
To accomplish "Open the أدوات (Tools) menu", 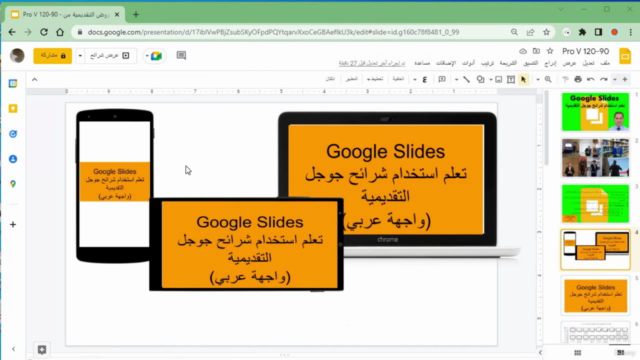I will coord(468,63).
